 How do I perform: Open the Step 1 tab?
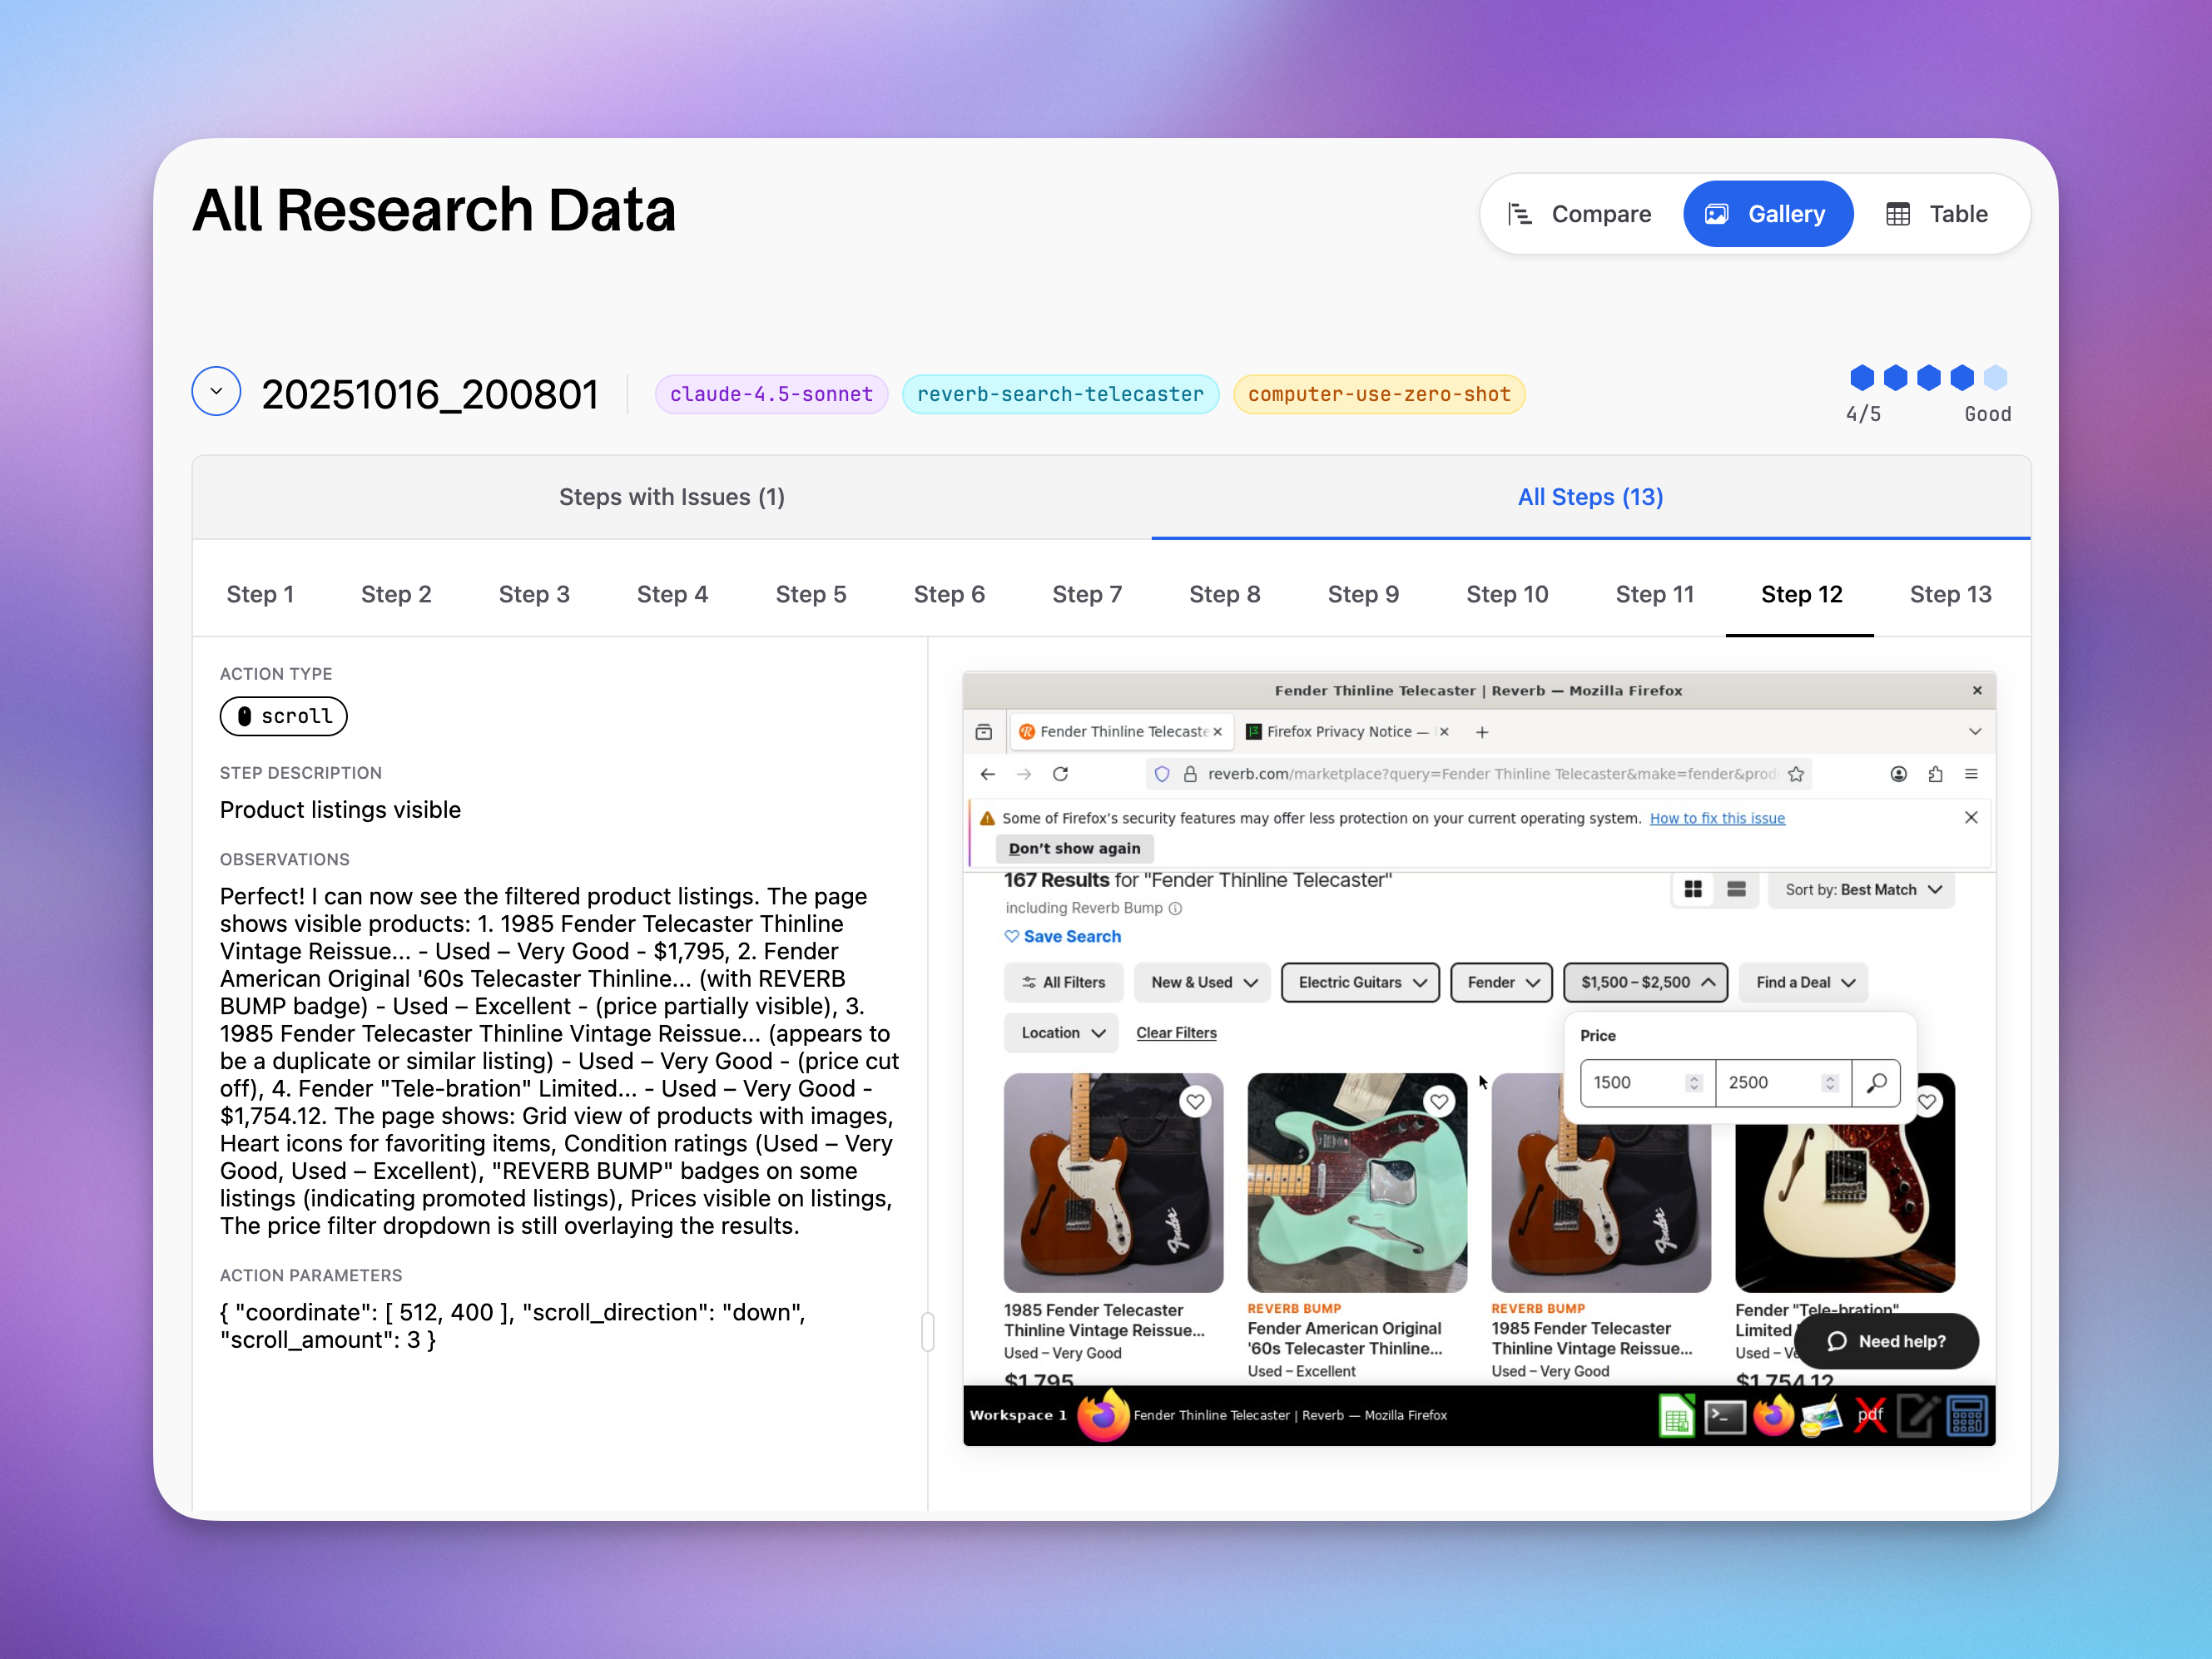coord(260,594)
